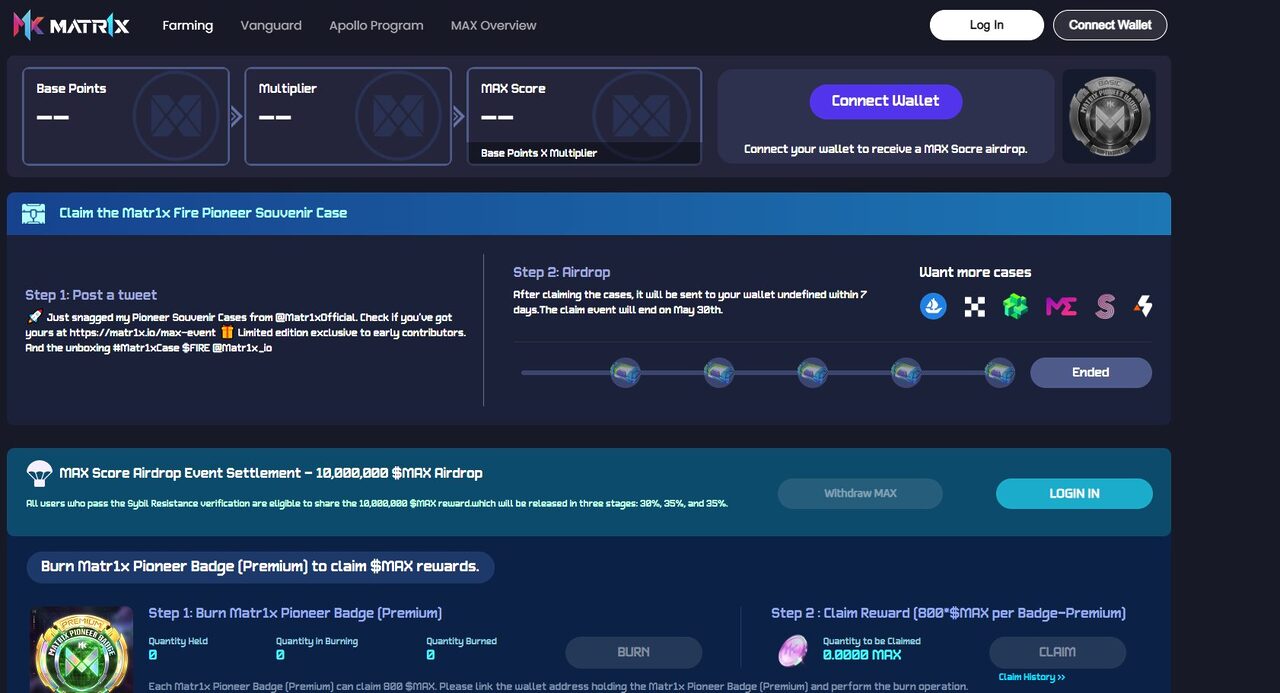Select the Base Points card
Image resolution: width=1280 pixels, height=693 pixels.
pyautogui.click(x=126, y=116)
